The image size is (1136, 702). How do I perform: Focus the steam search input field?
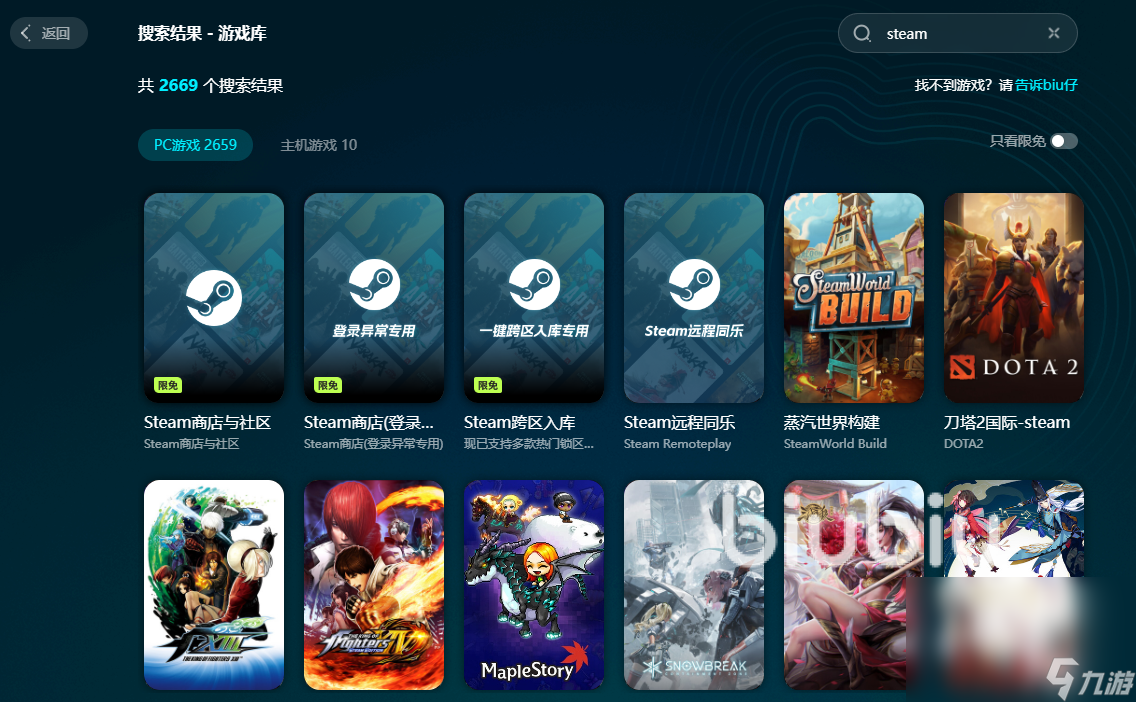[x=958, y=33]
